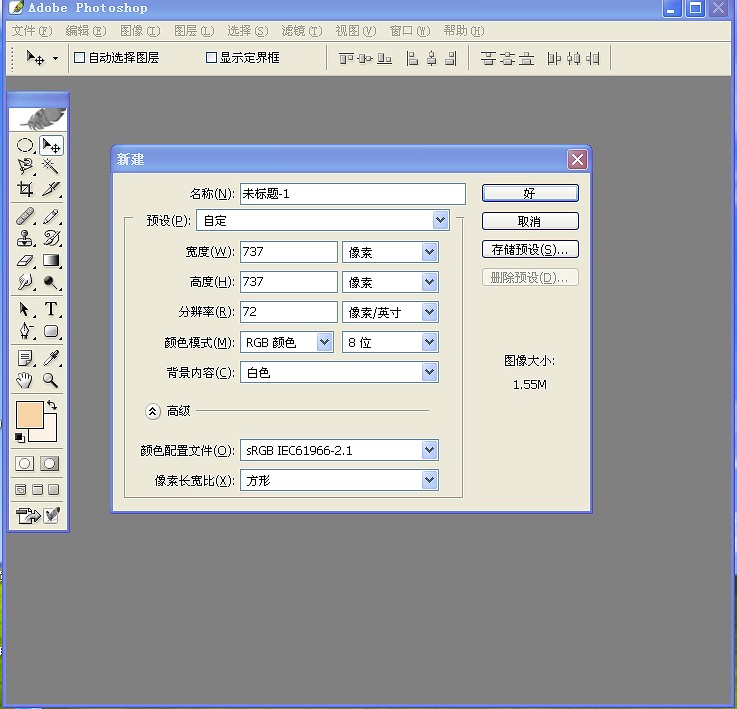Open the 预设 preset dropdown
737x709 pixels.
(x=440, y=220)
